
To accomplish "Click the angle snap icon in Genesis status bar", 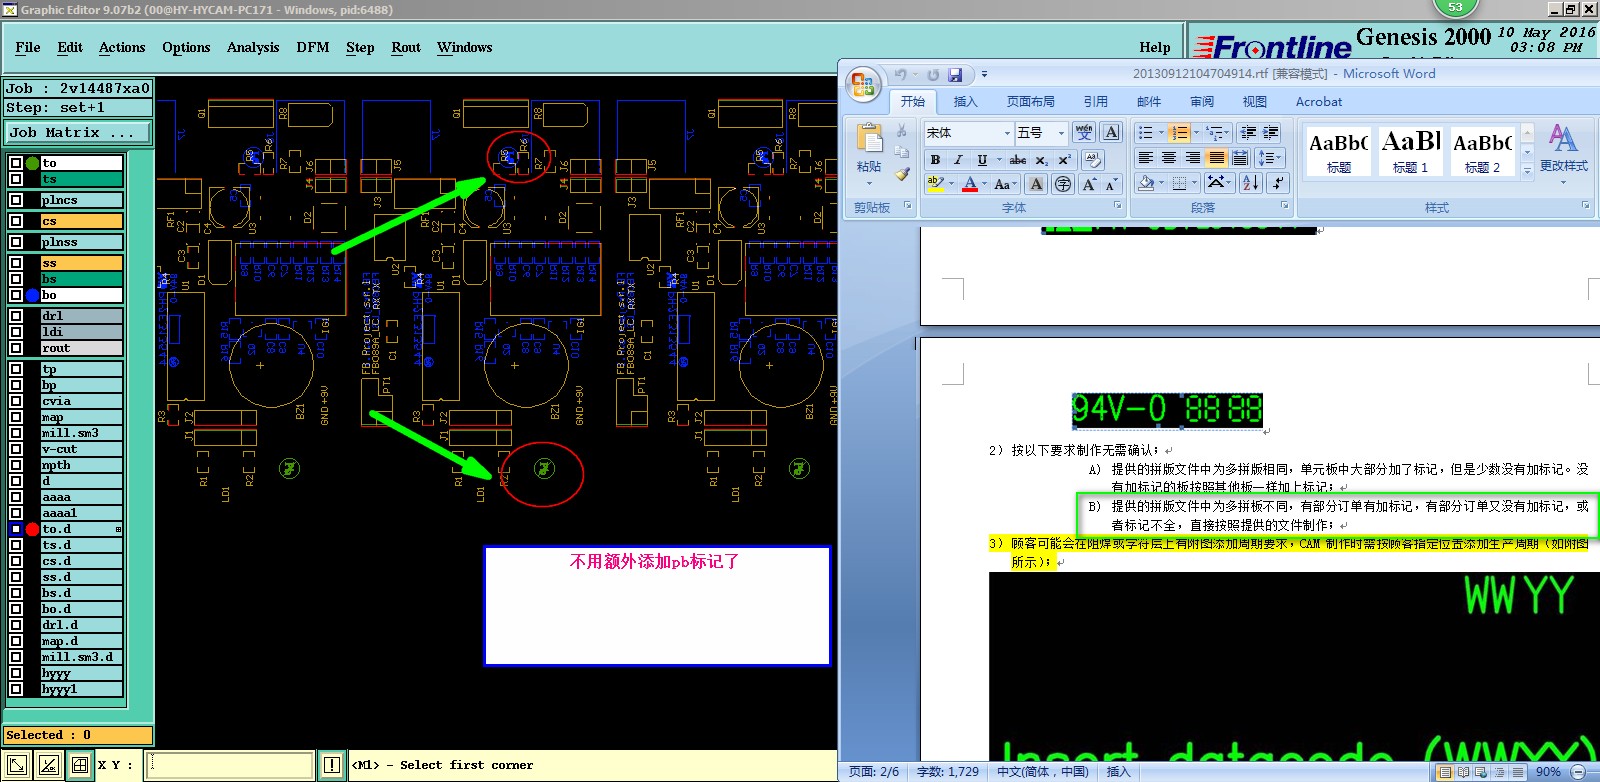I will [x=48, y=766].
